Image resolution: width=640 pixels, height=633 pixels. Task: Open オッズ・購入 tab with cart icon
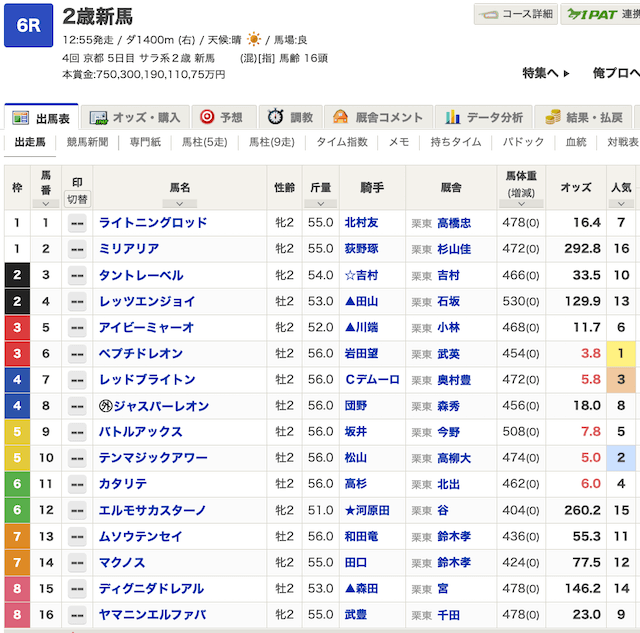point(136,118)
